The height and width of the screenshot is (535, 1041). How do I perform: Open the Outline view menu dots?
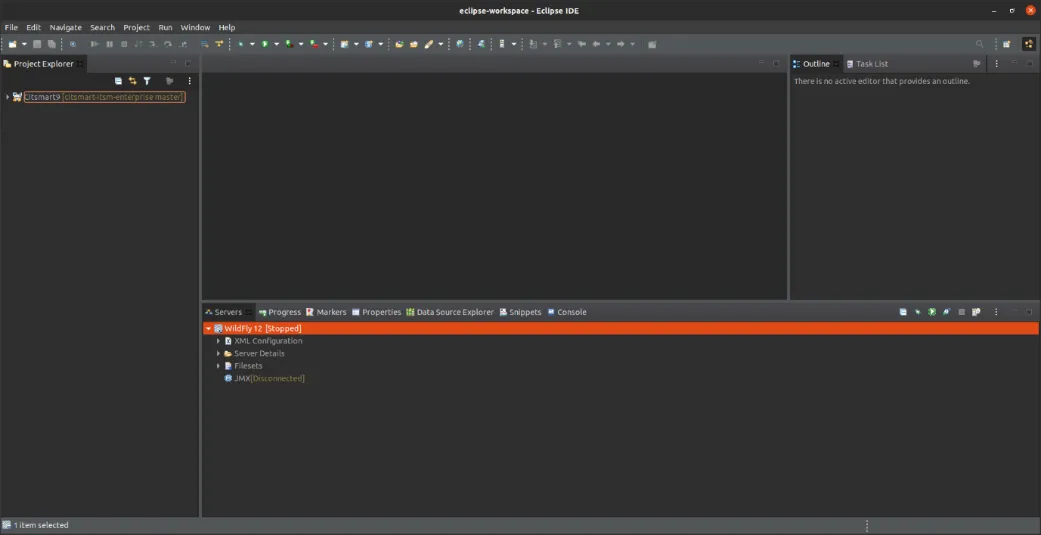[x=997, y=64]
